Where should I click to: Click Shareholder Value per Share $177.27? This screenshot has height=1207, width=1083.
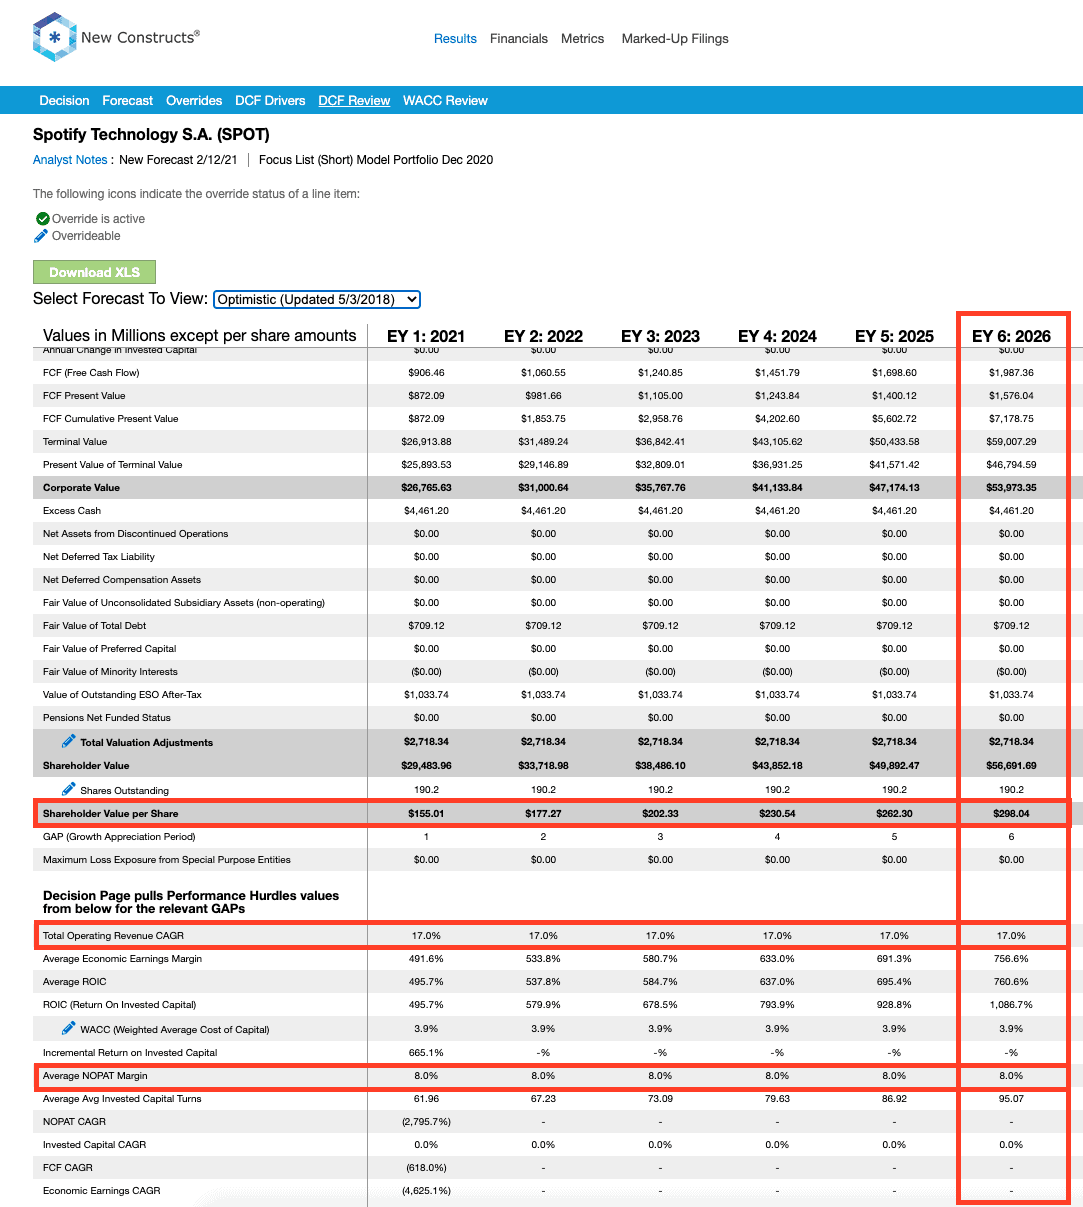[x=543, y=814]
